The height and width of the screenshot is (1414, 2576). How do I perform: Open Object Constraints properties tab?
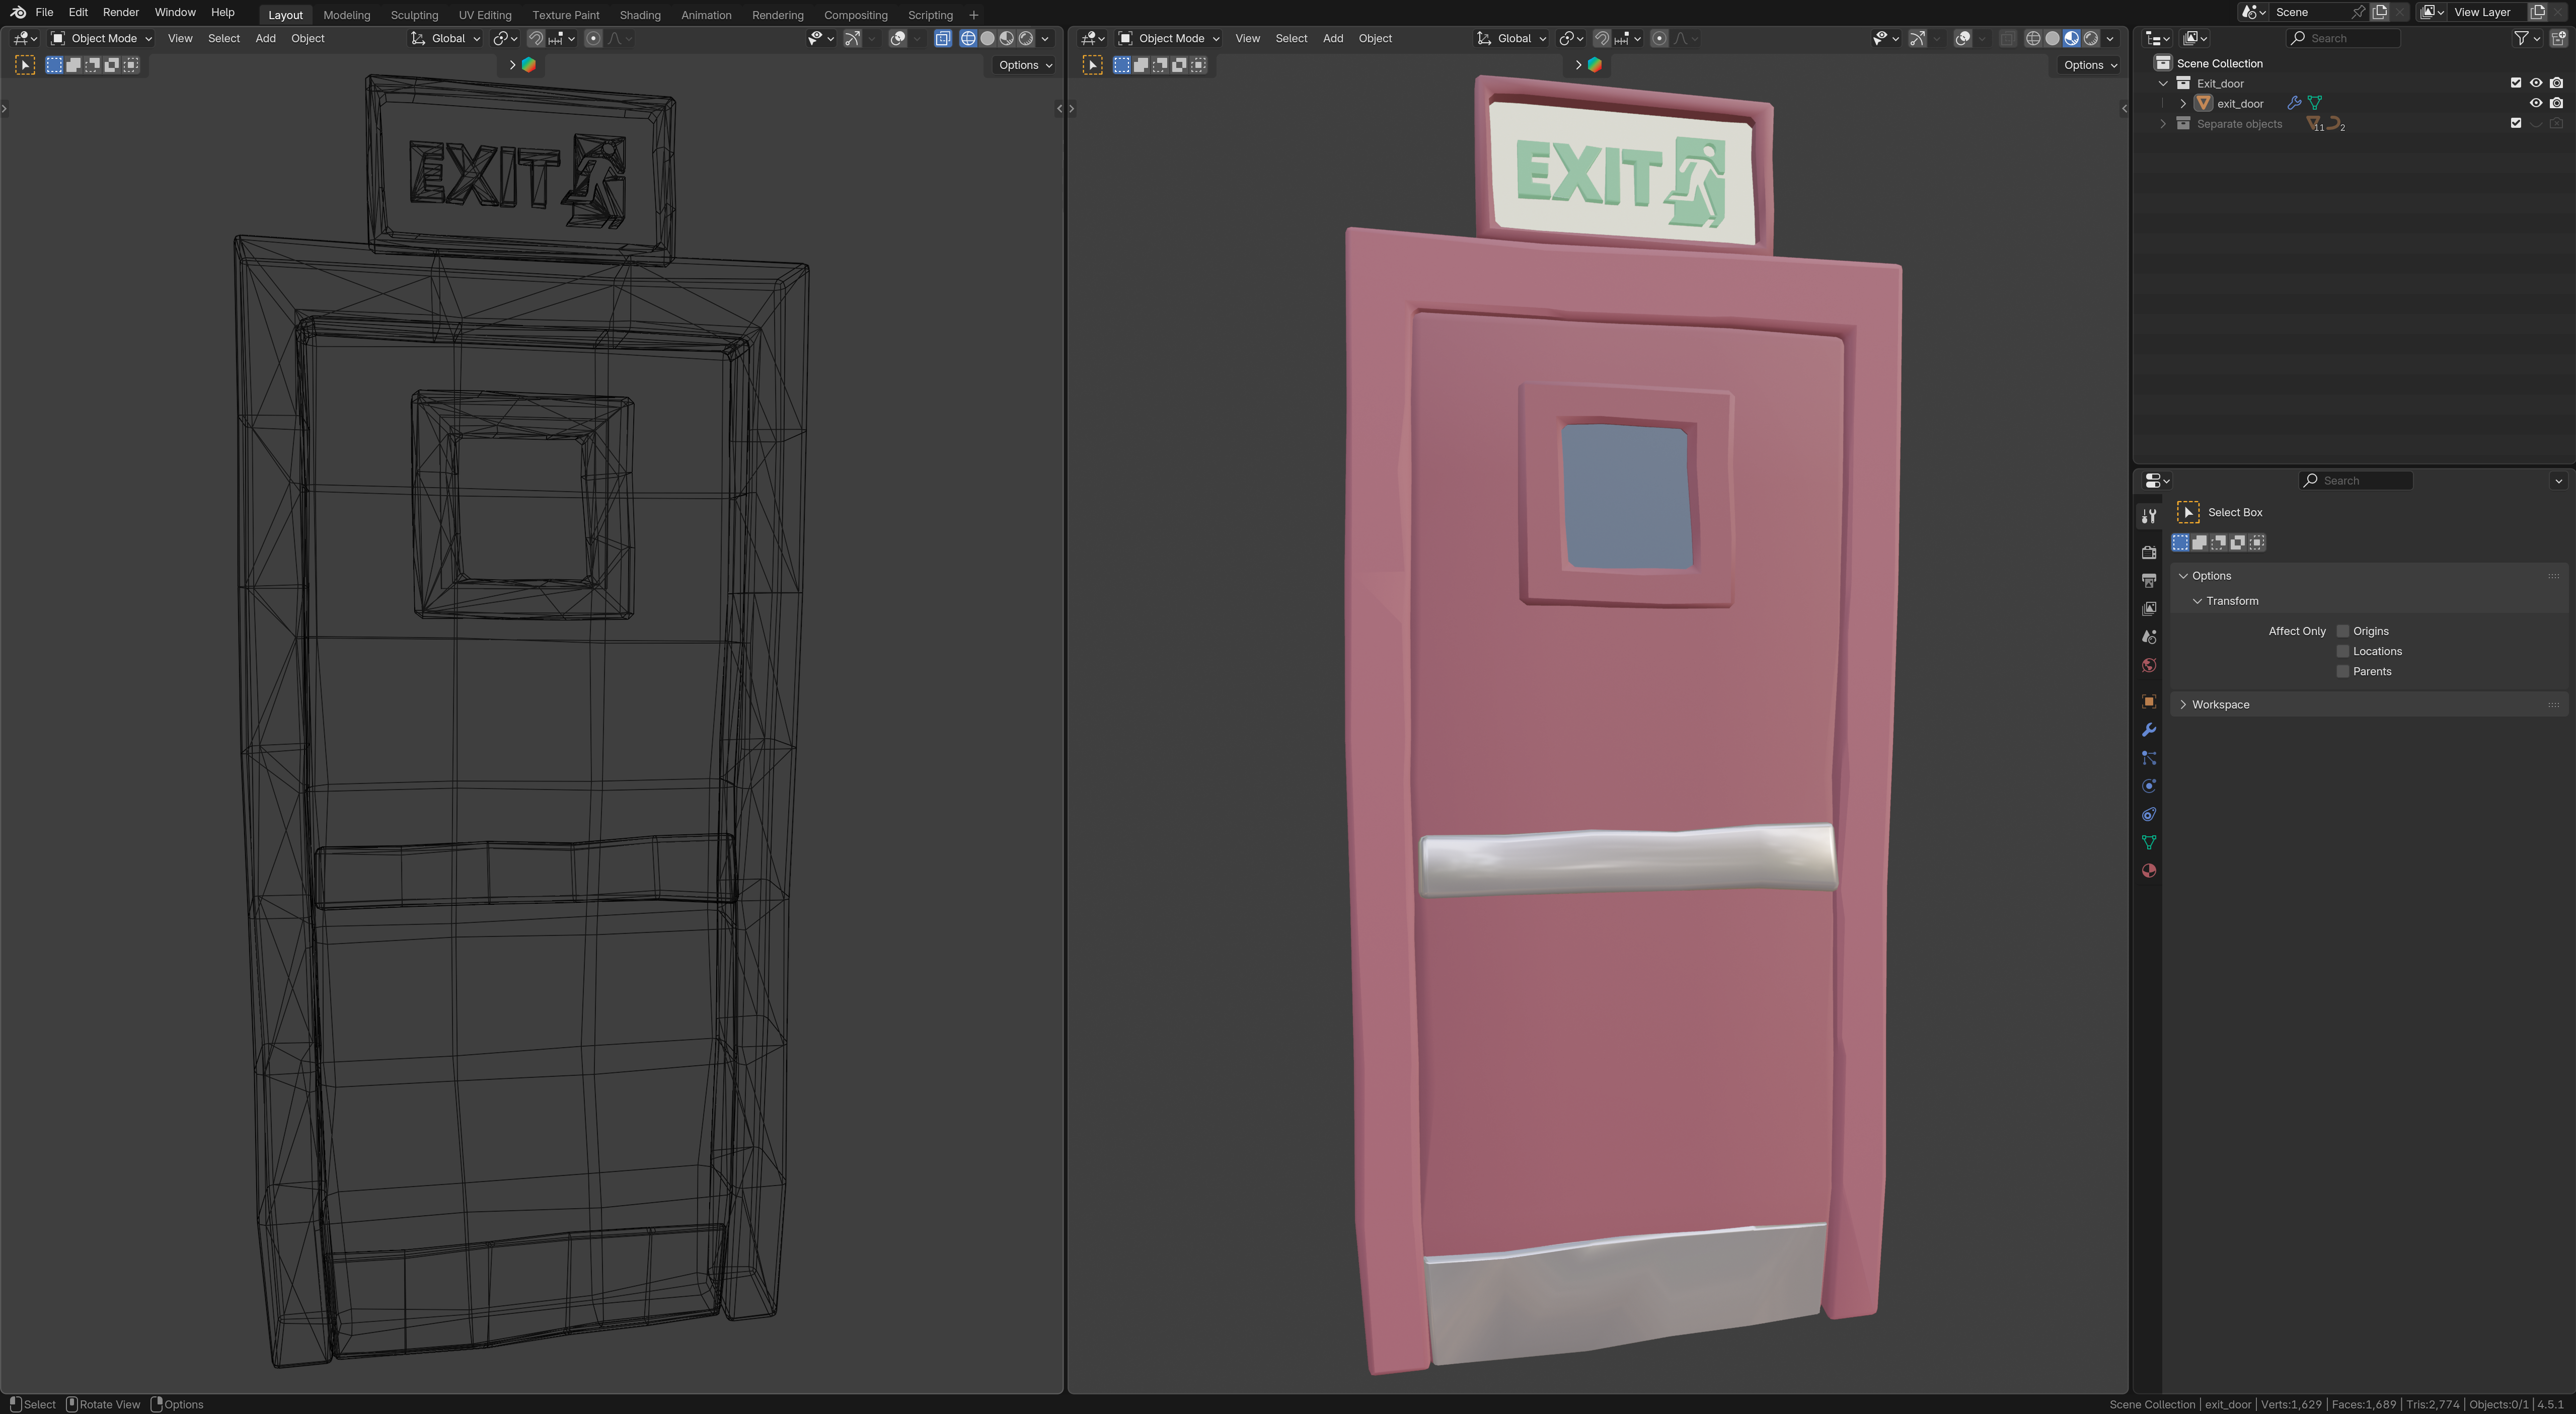(x=2148, y=814)
